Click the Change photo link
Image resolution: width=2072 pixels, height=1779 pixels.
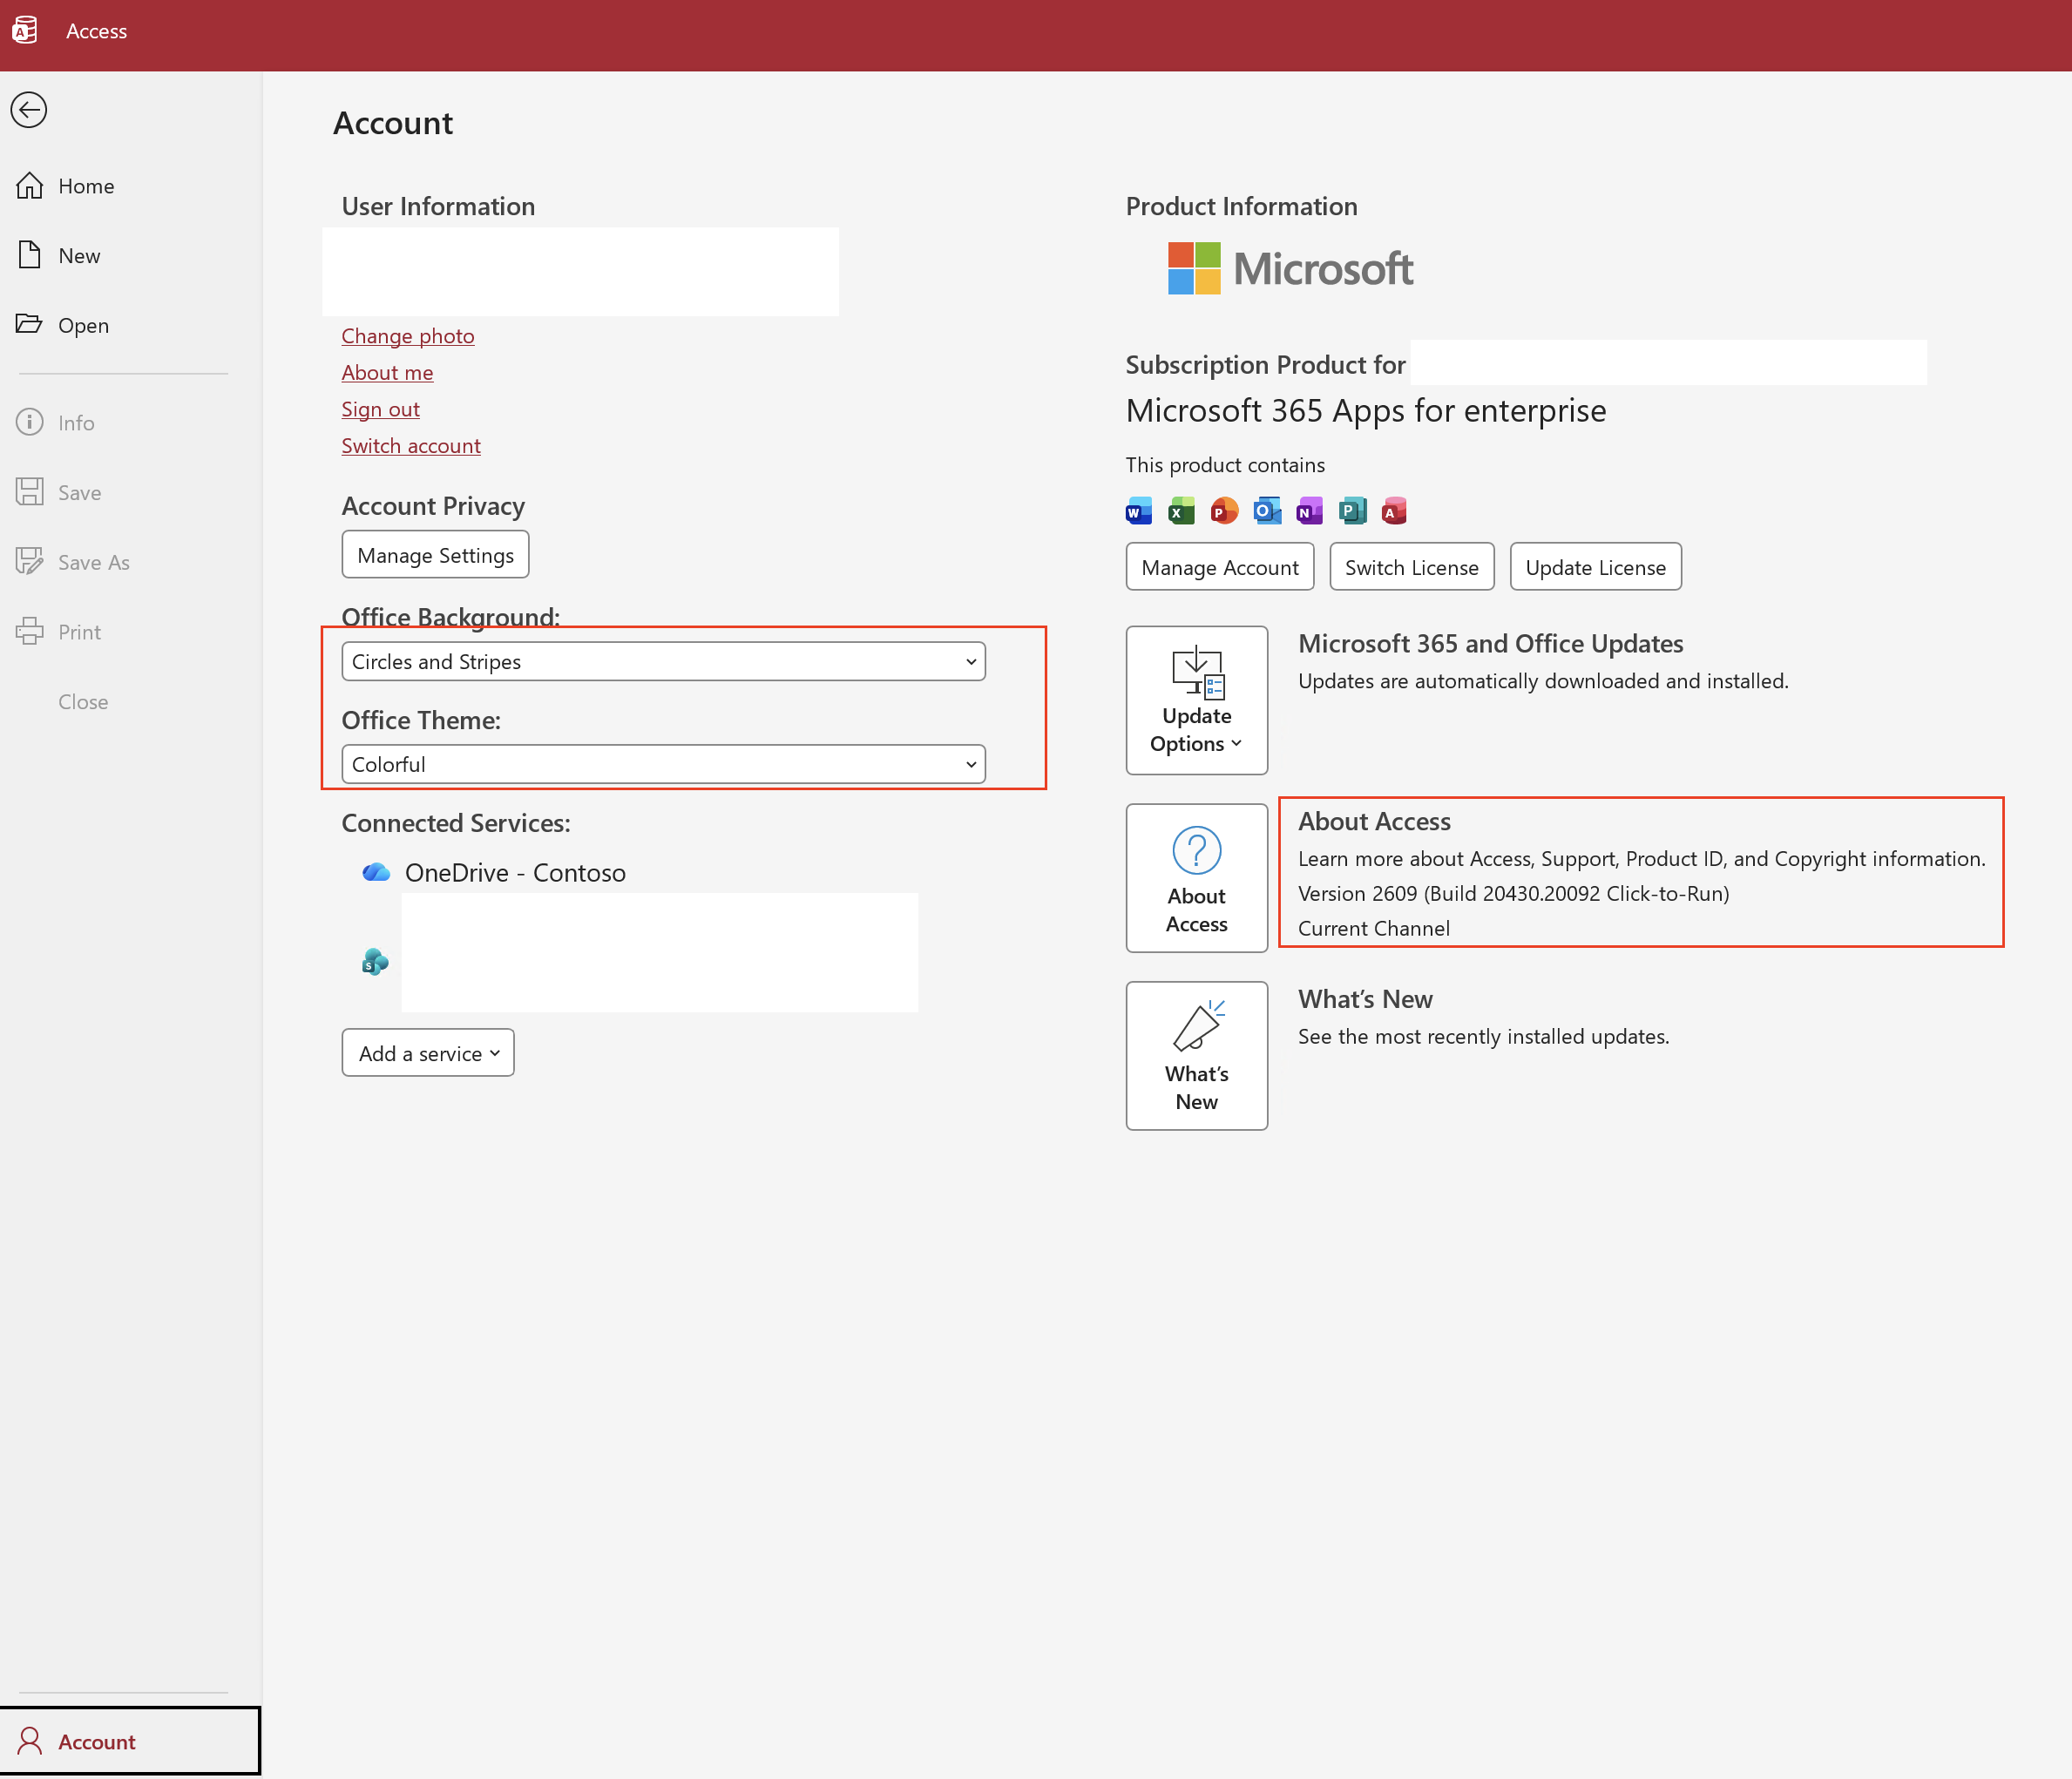408,336
